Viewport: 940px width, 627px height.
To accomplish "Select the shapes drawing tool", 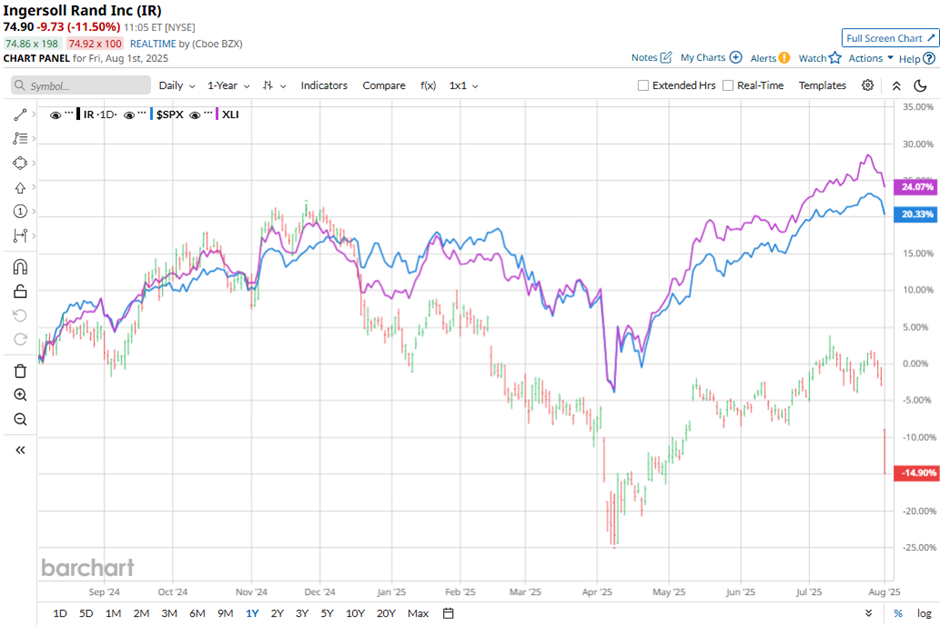I will 20,163.
